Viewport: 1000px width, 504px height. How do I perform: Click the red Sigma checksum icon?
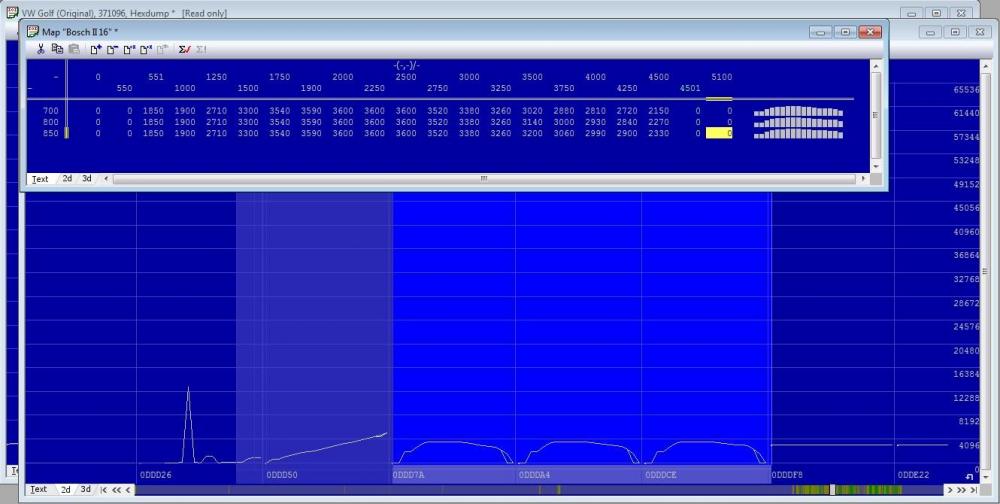click(x=185, y=49)
